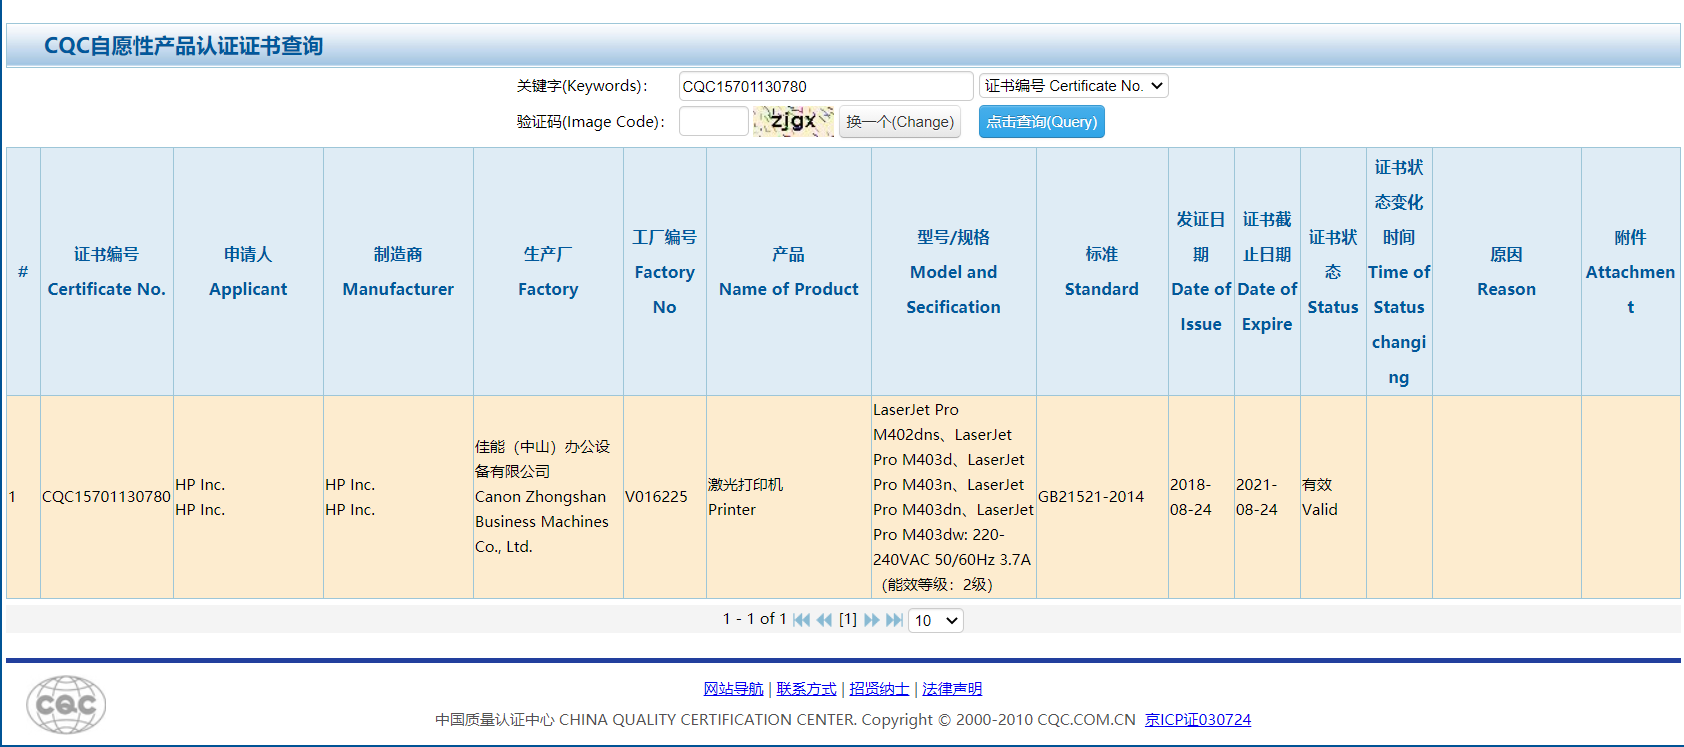
Task: Click the 生产厂 Factory column header
Action: pos(548,272)
